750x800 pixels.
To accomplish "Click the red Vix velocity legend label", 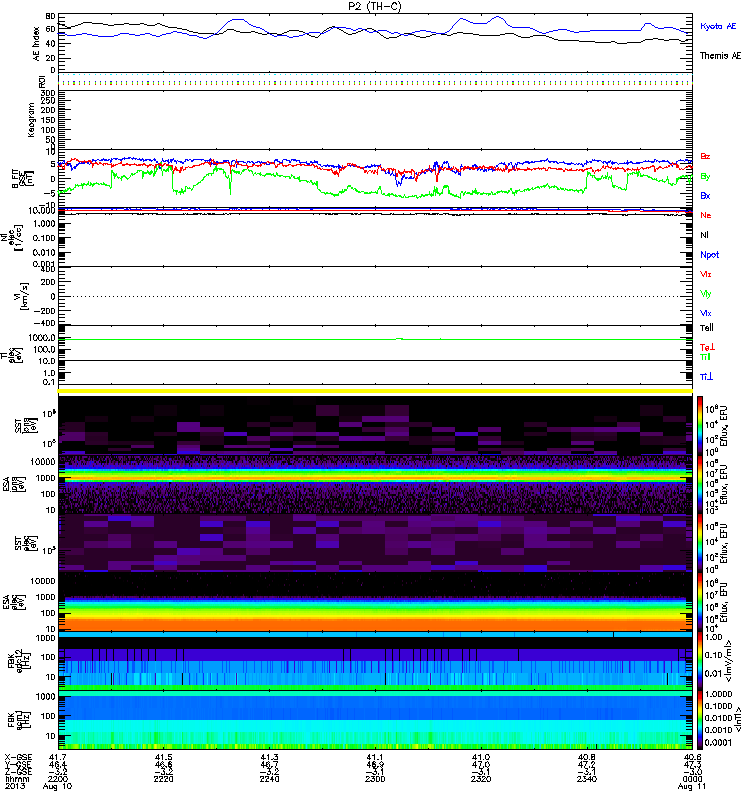I will pos(705,274).
